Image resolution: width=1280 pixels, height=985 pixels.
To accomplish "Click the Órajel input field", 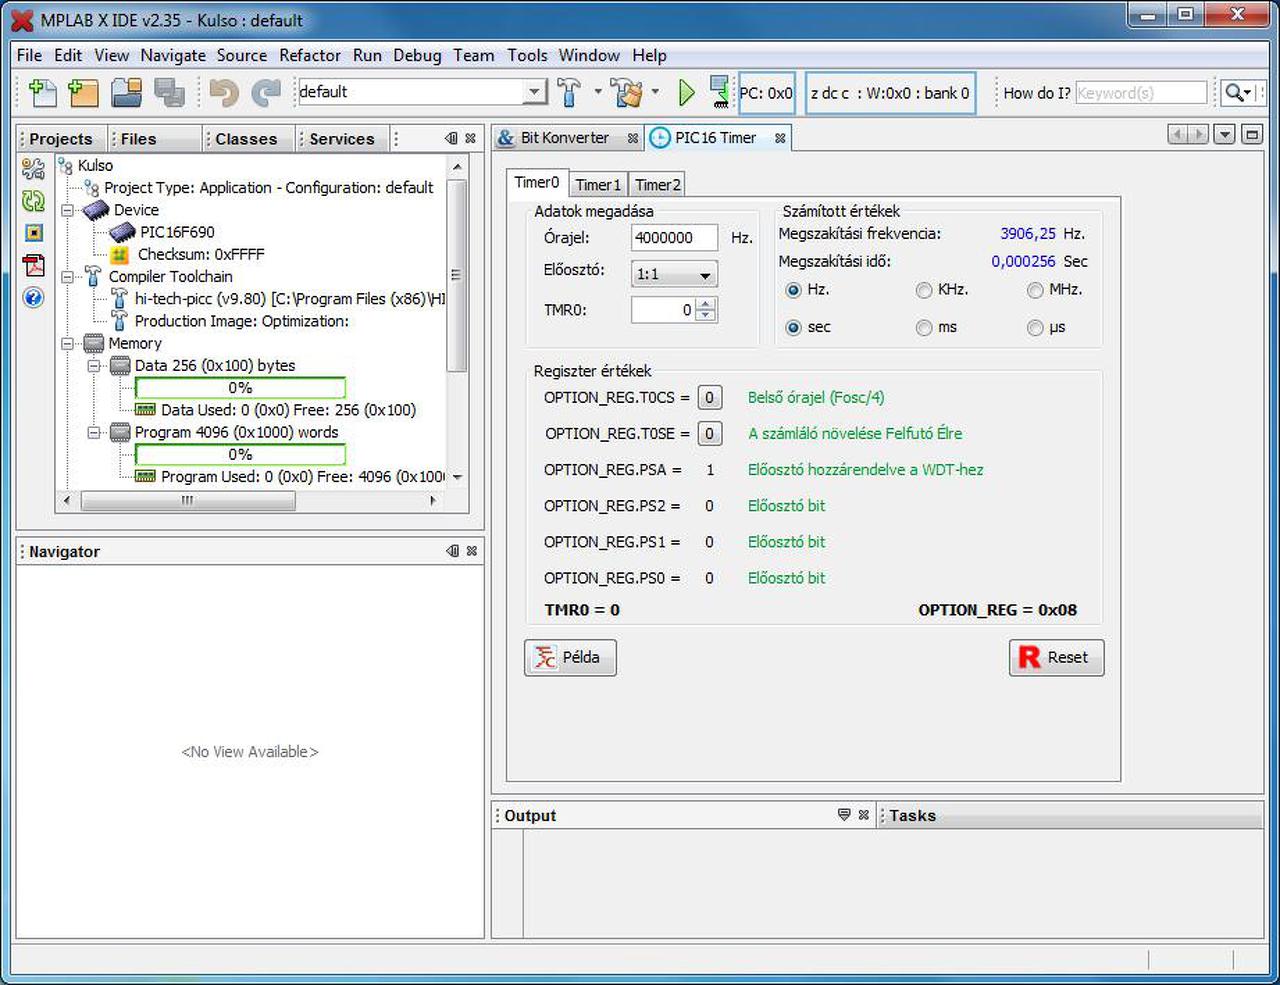I will (674, 238).
